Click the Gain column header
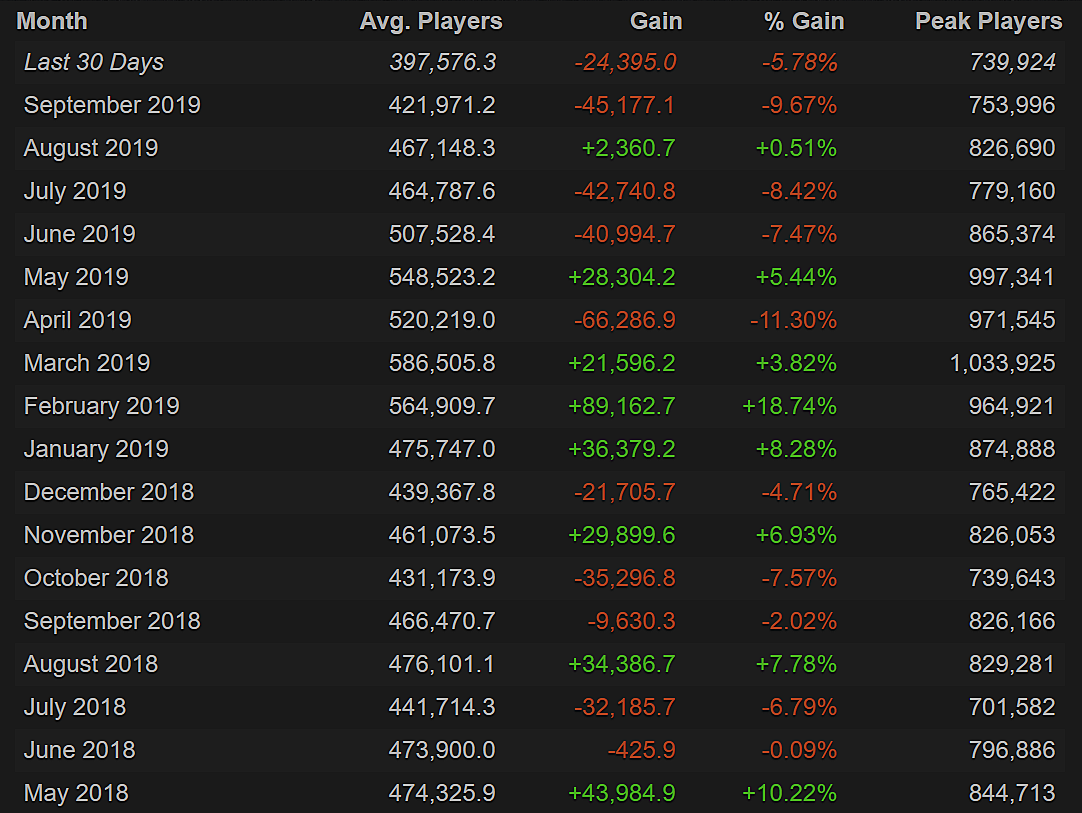 click(656, 21)
